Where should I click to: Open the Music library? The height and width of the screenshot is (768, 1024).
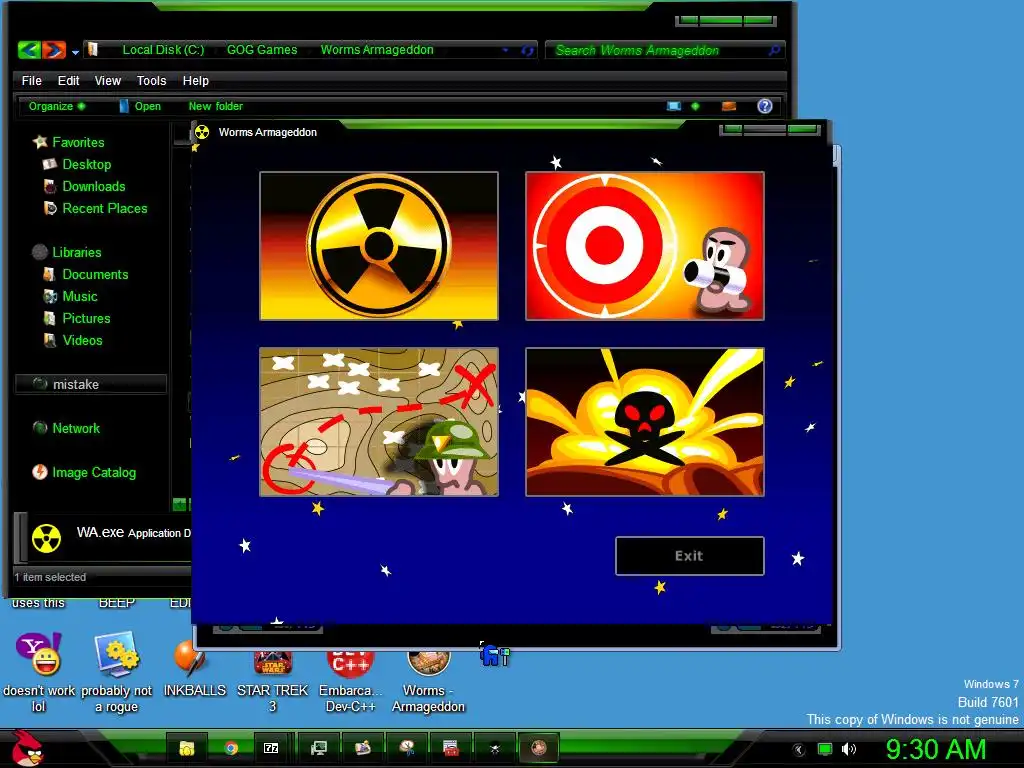(70, 296)
